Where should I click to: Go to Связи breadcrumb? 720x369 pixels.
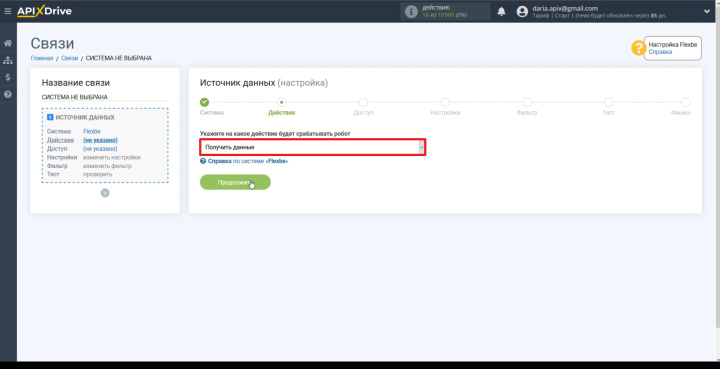(x=70, y=58)
